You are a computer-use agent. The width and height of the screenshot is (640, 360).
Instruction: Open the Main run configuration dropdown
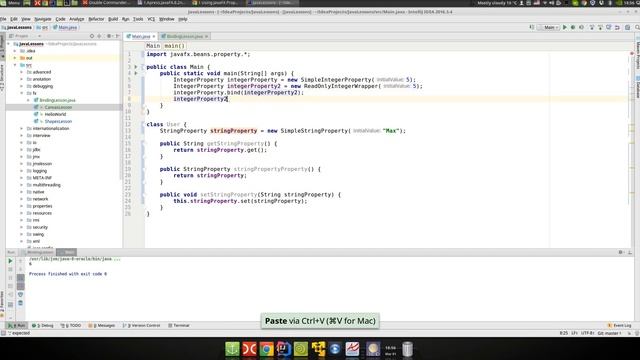(x=549, y=27)
